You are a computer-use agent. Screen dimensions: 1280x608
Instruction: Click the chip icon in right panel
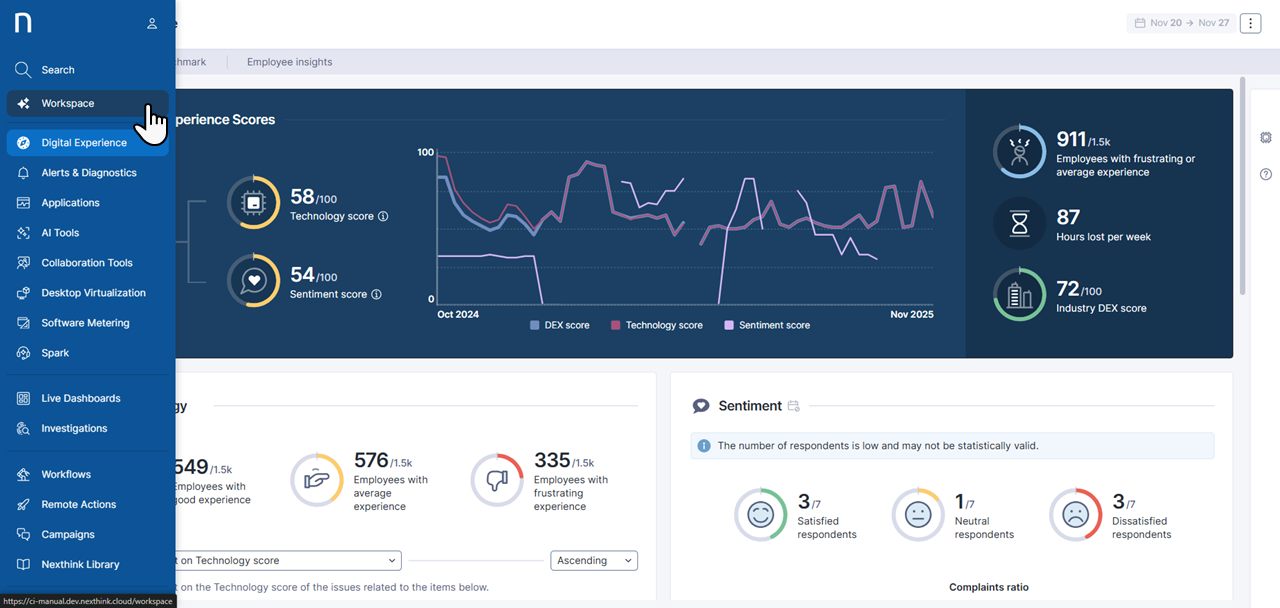click(x=1266, y=137)
